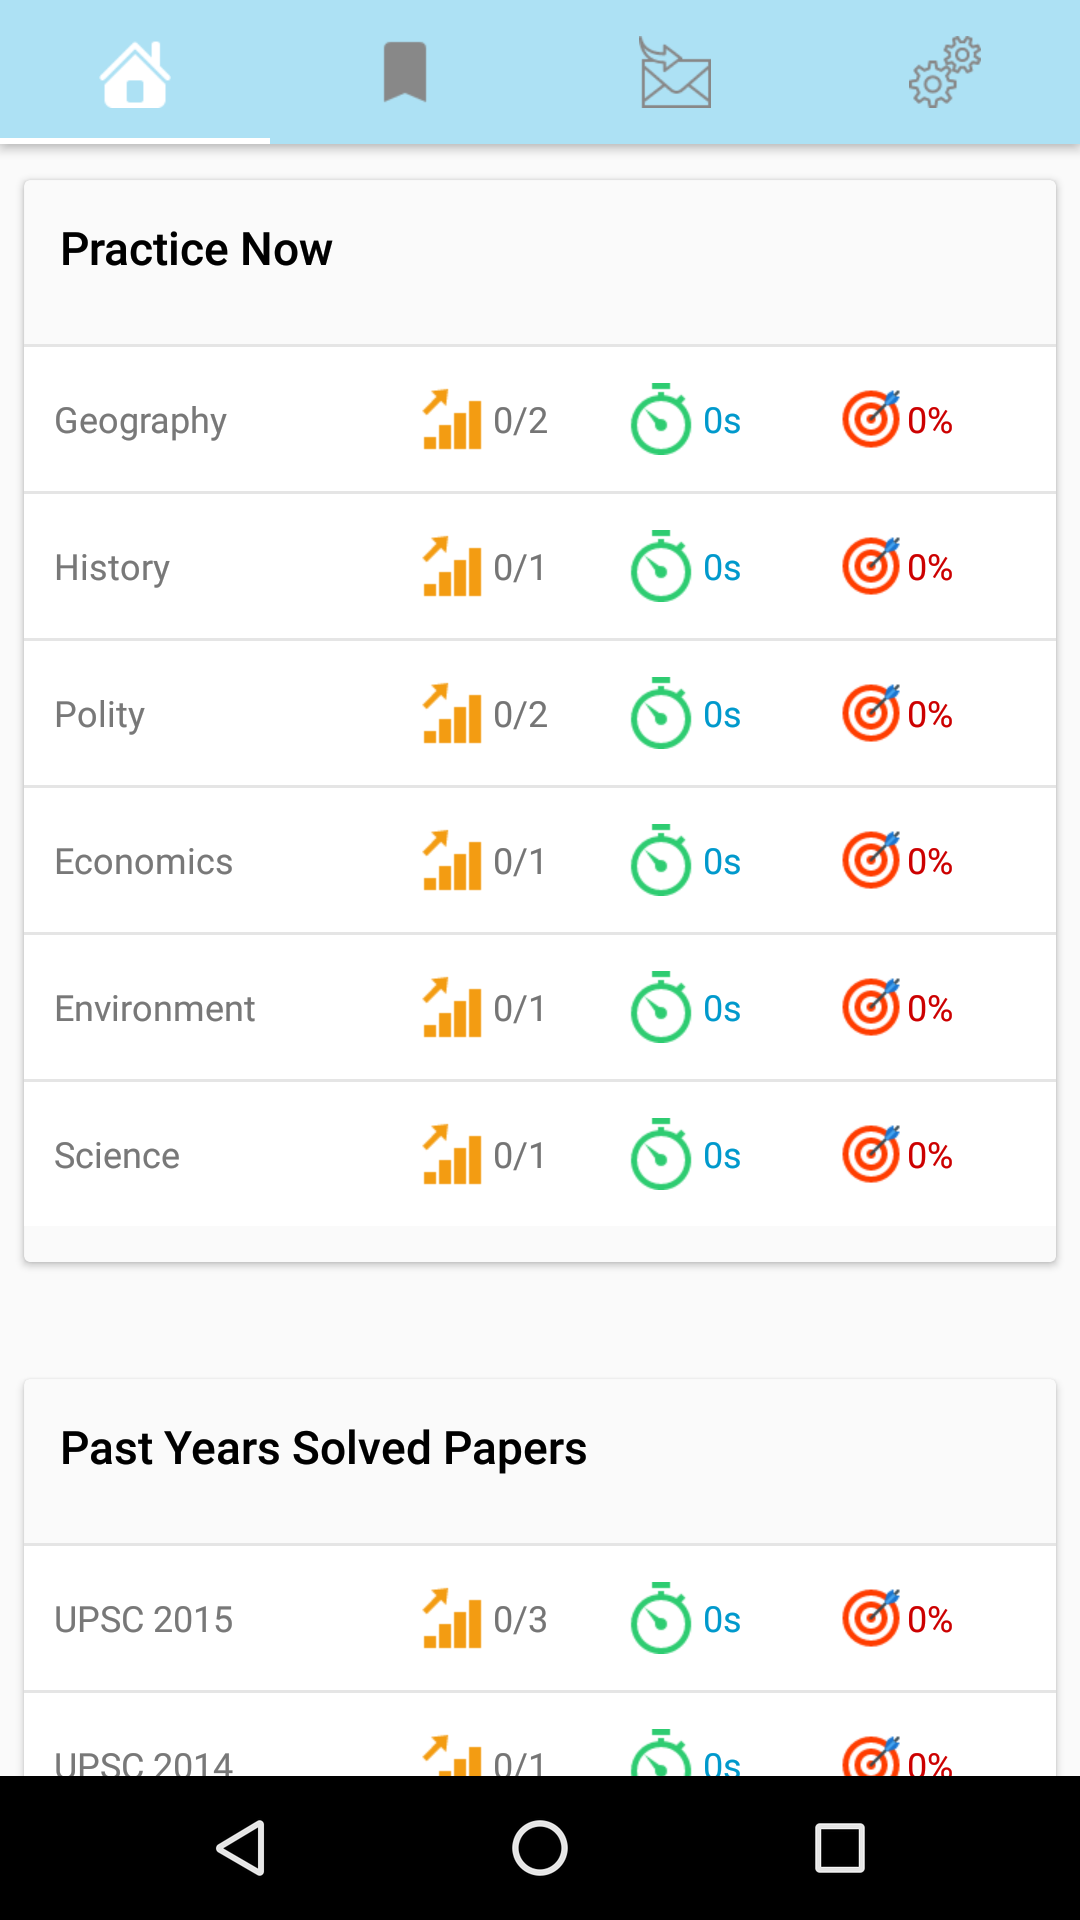Select the Polity practice row
The image size is (1080, 1920).
(100, 715)
